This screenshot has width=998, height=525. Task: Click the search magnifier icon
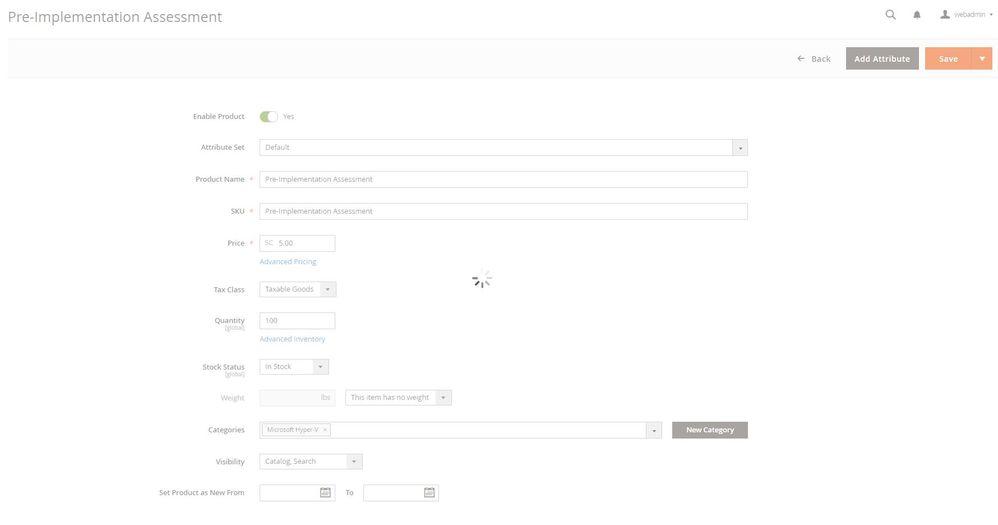pos(890,15)
